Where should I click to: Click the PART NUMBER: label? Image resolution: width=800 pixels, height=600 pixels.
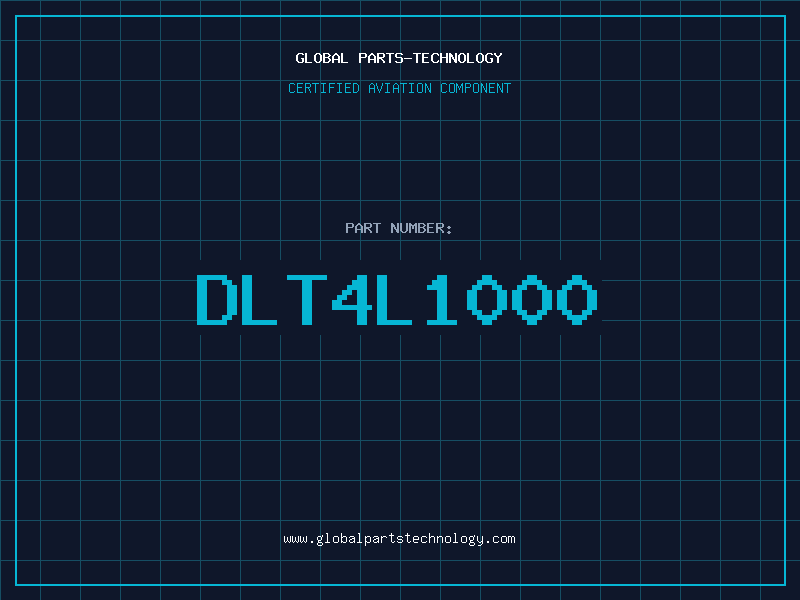(x=399, y=228)
